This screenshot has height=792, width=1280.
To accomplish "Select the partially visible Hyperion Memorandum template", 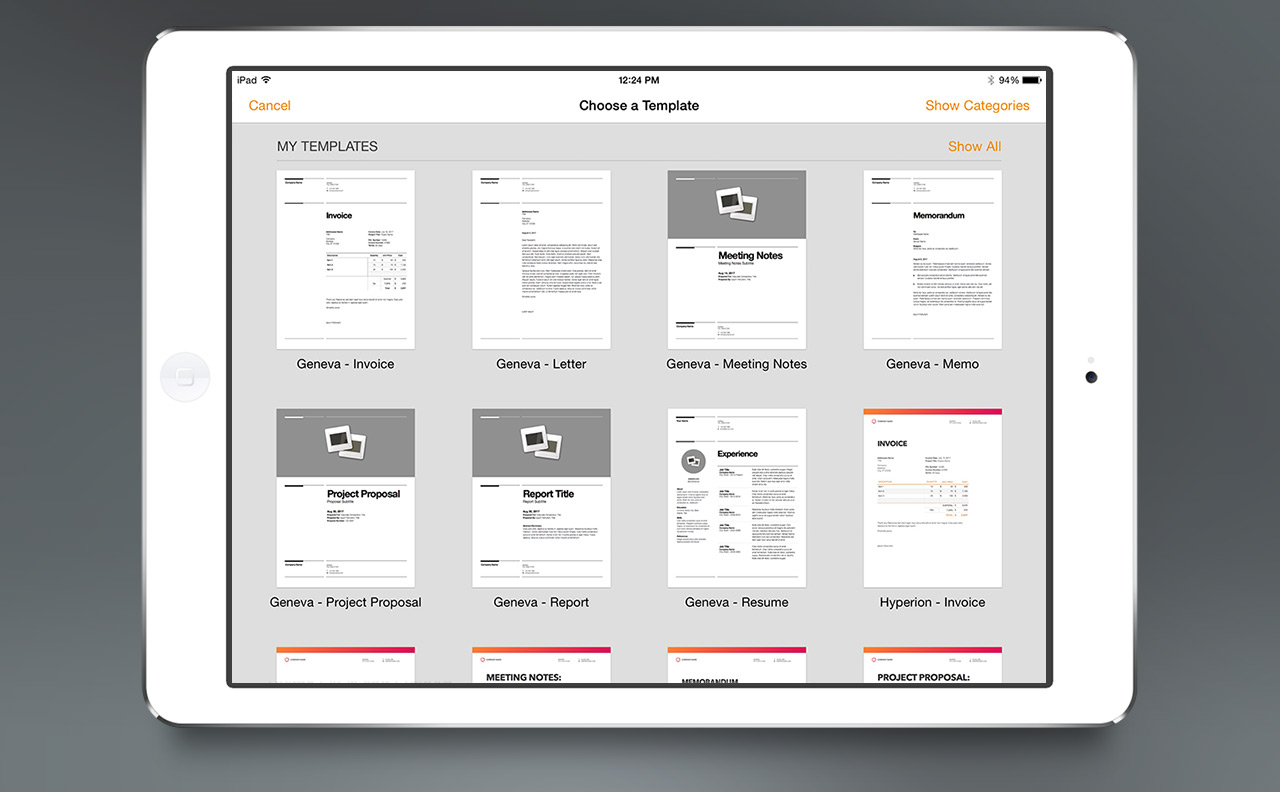I will pyautogui.click(x=736, y=665).
